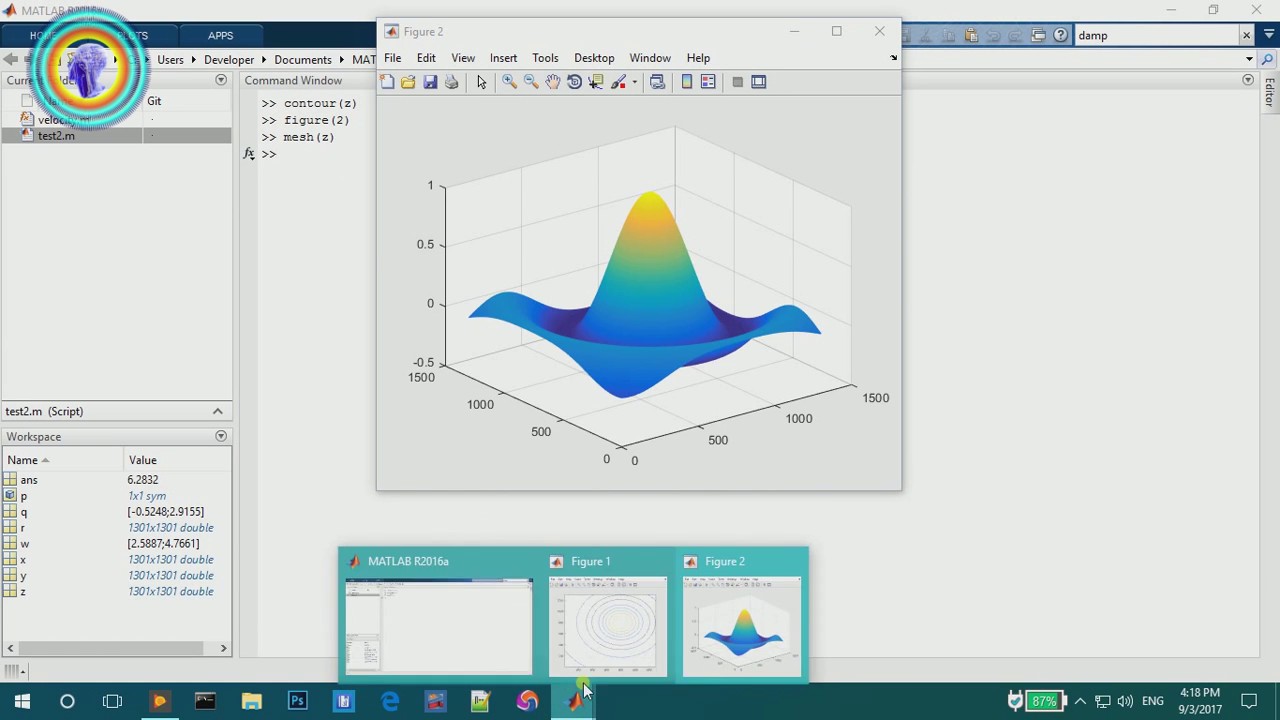Open the Workspace panel actions dropdown
Image resolution: width=1280 pixels, height=720 pixels.
221,436
